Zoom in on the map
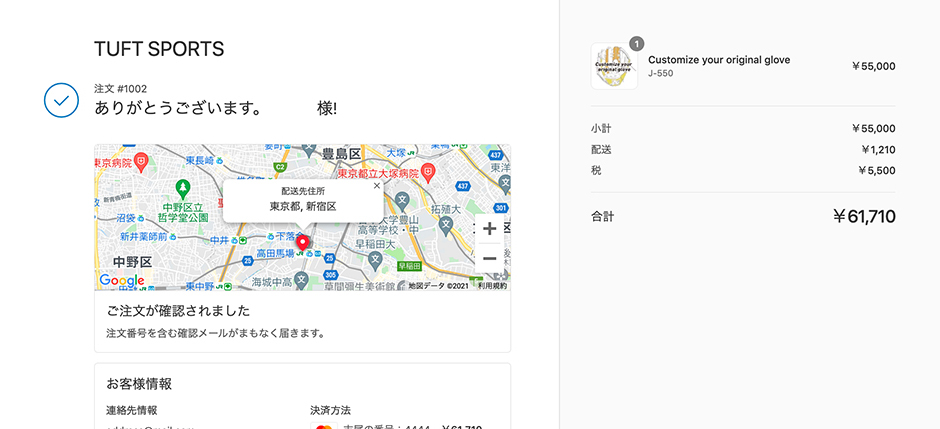The width and height of the screenshot is (940, 429). click(489, 228)
